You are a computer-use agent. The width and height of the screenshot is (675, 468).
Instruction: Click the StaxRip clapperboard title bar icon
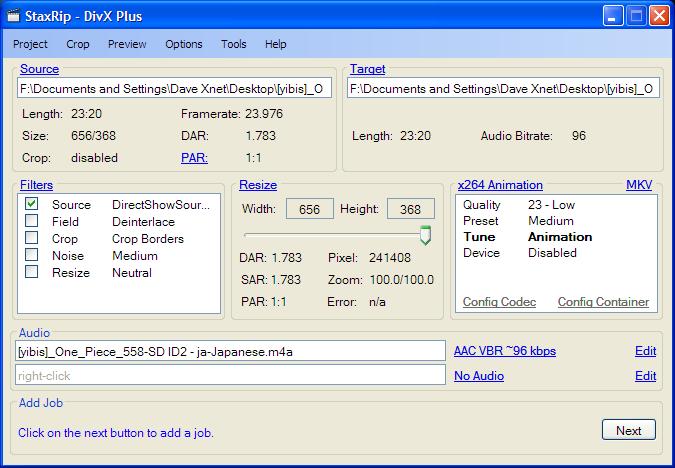(14, 16)
